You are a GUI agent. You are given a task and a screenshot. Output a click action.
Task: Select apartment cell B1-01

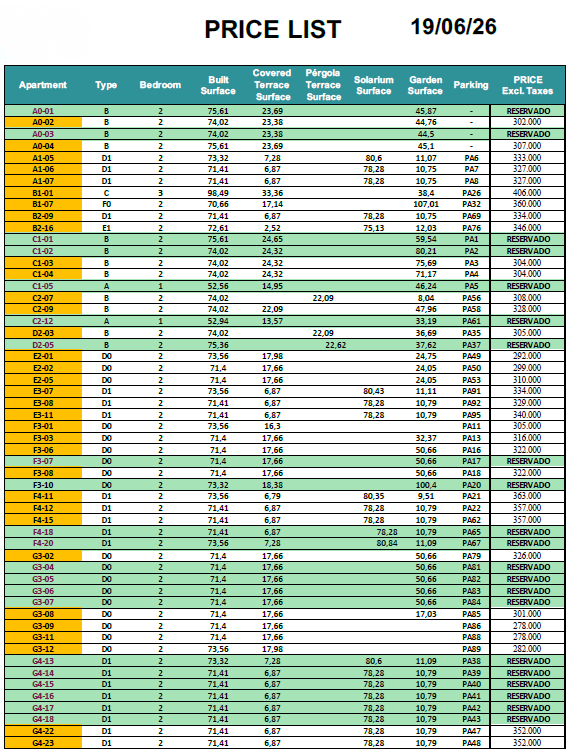[43, 193]
